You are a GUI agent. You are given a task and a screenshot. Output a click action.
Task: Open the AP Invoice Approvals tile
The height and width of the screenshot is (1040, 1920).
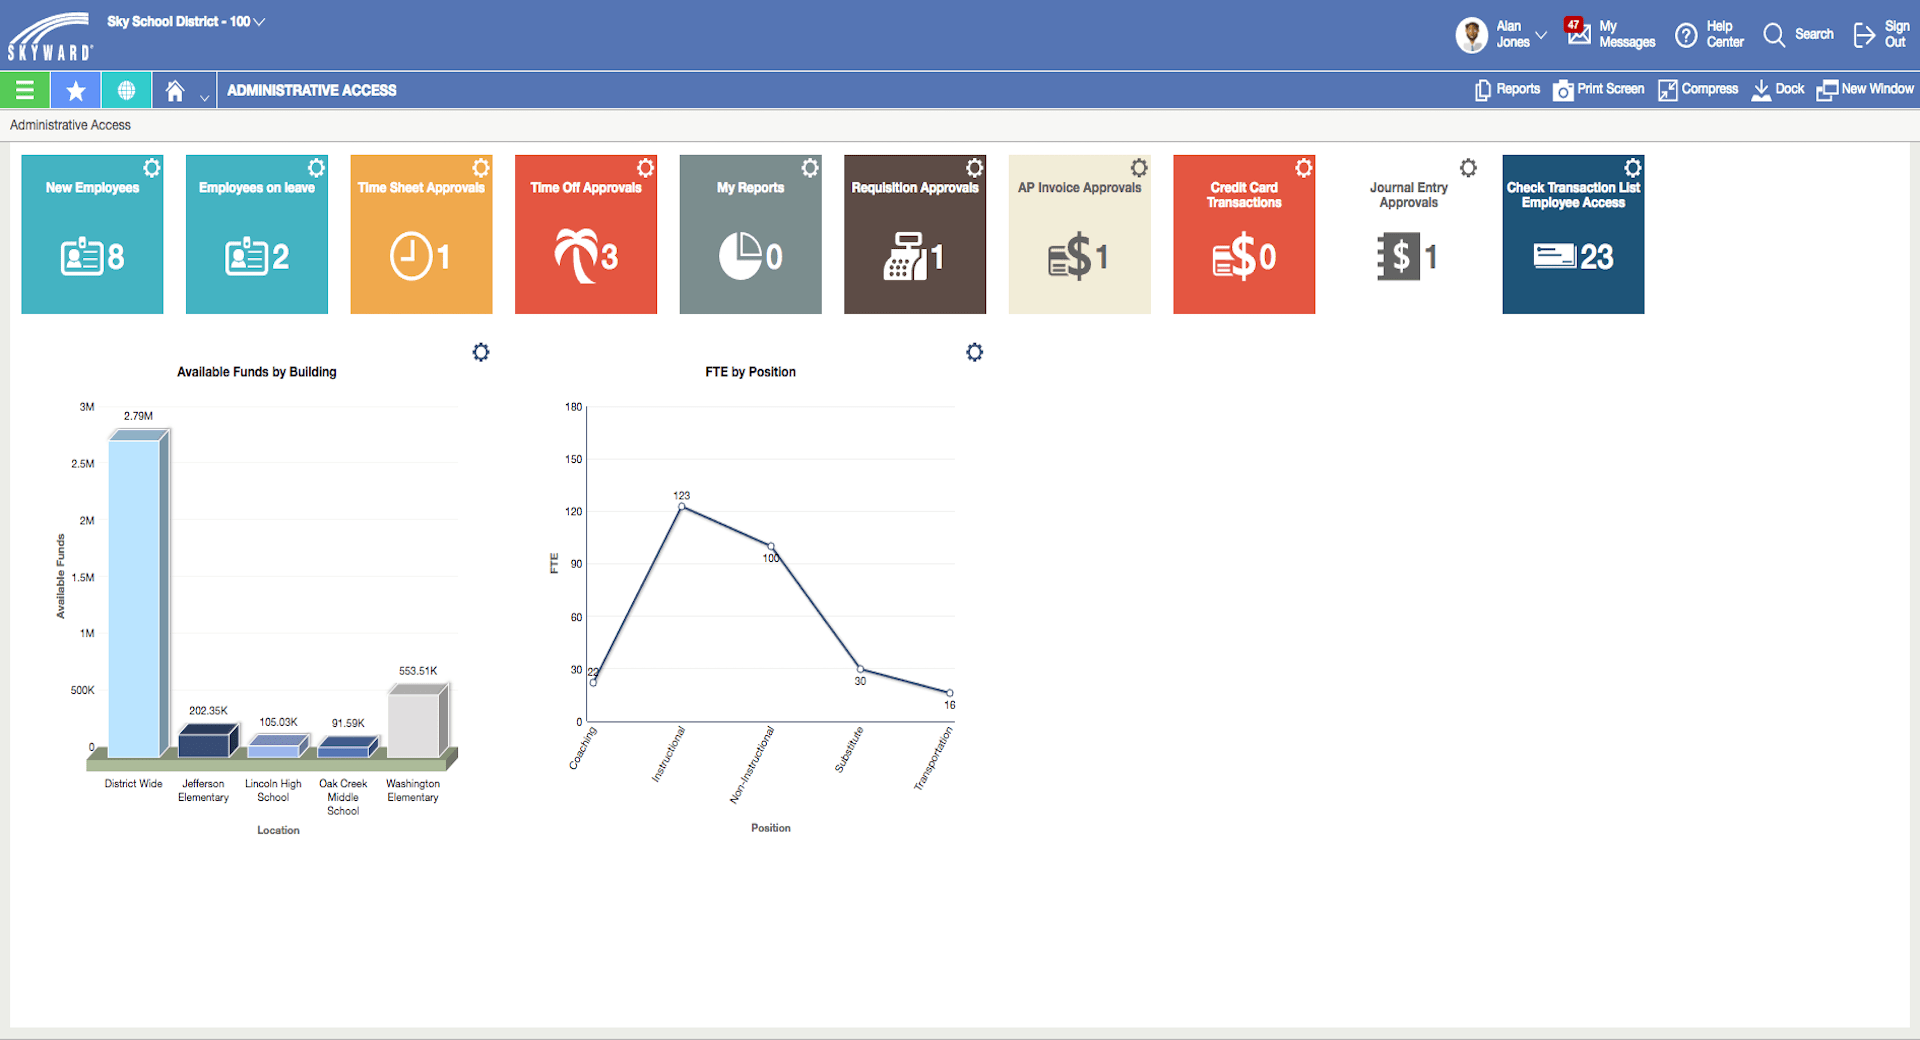1079,234
